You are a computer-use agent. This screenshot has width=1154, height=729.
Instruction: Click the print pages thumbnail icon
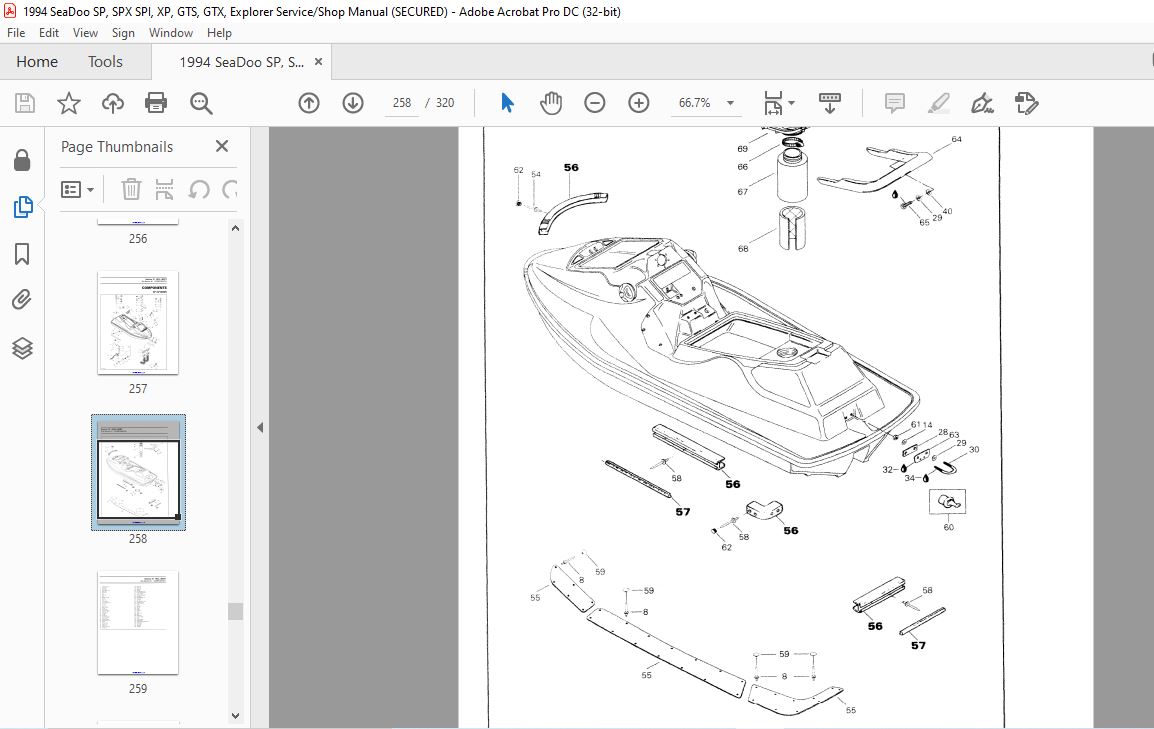pyautogui.click(x=165, y=190)
